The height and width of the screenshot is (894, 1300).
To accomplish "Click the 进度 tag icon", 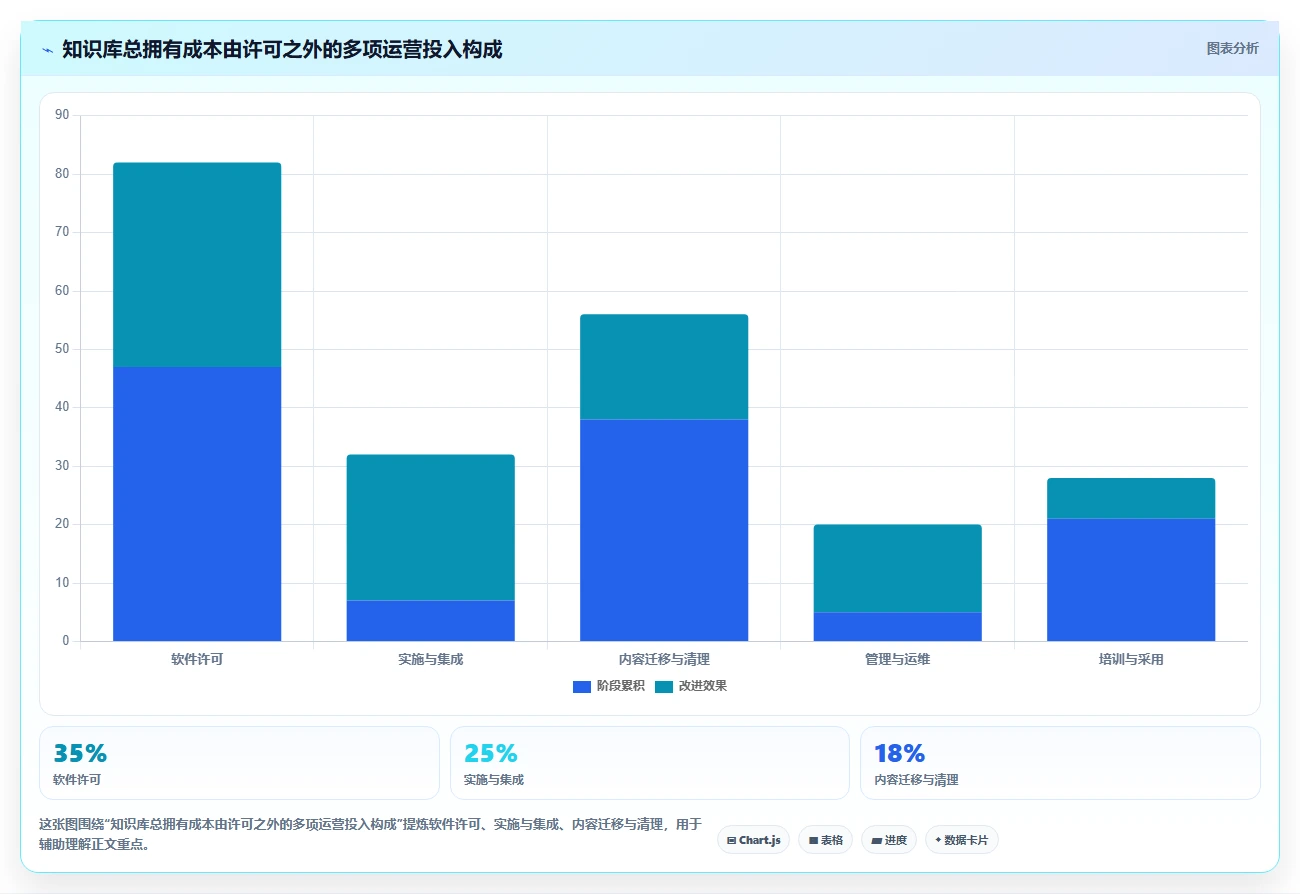I will tap(876, 841).
